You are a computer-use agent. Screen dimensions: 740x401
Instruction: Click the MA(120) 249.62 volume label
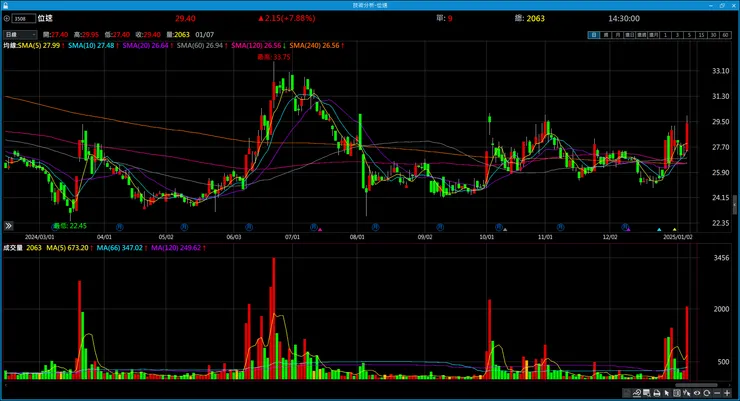click(x=177, y=248)
